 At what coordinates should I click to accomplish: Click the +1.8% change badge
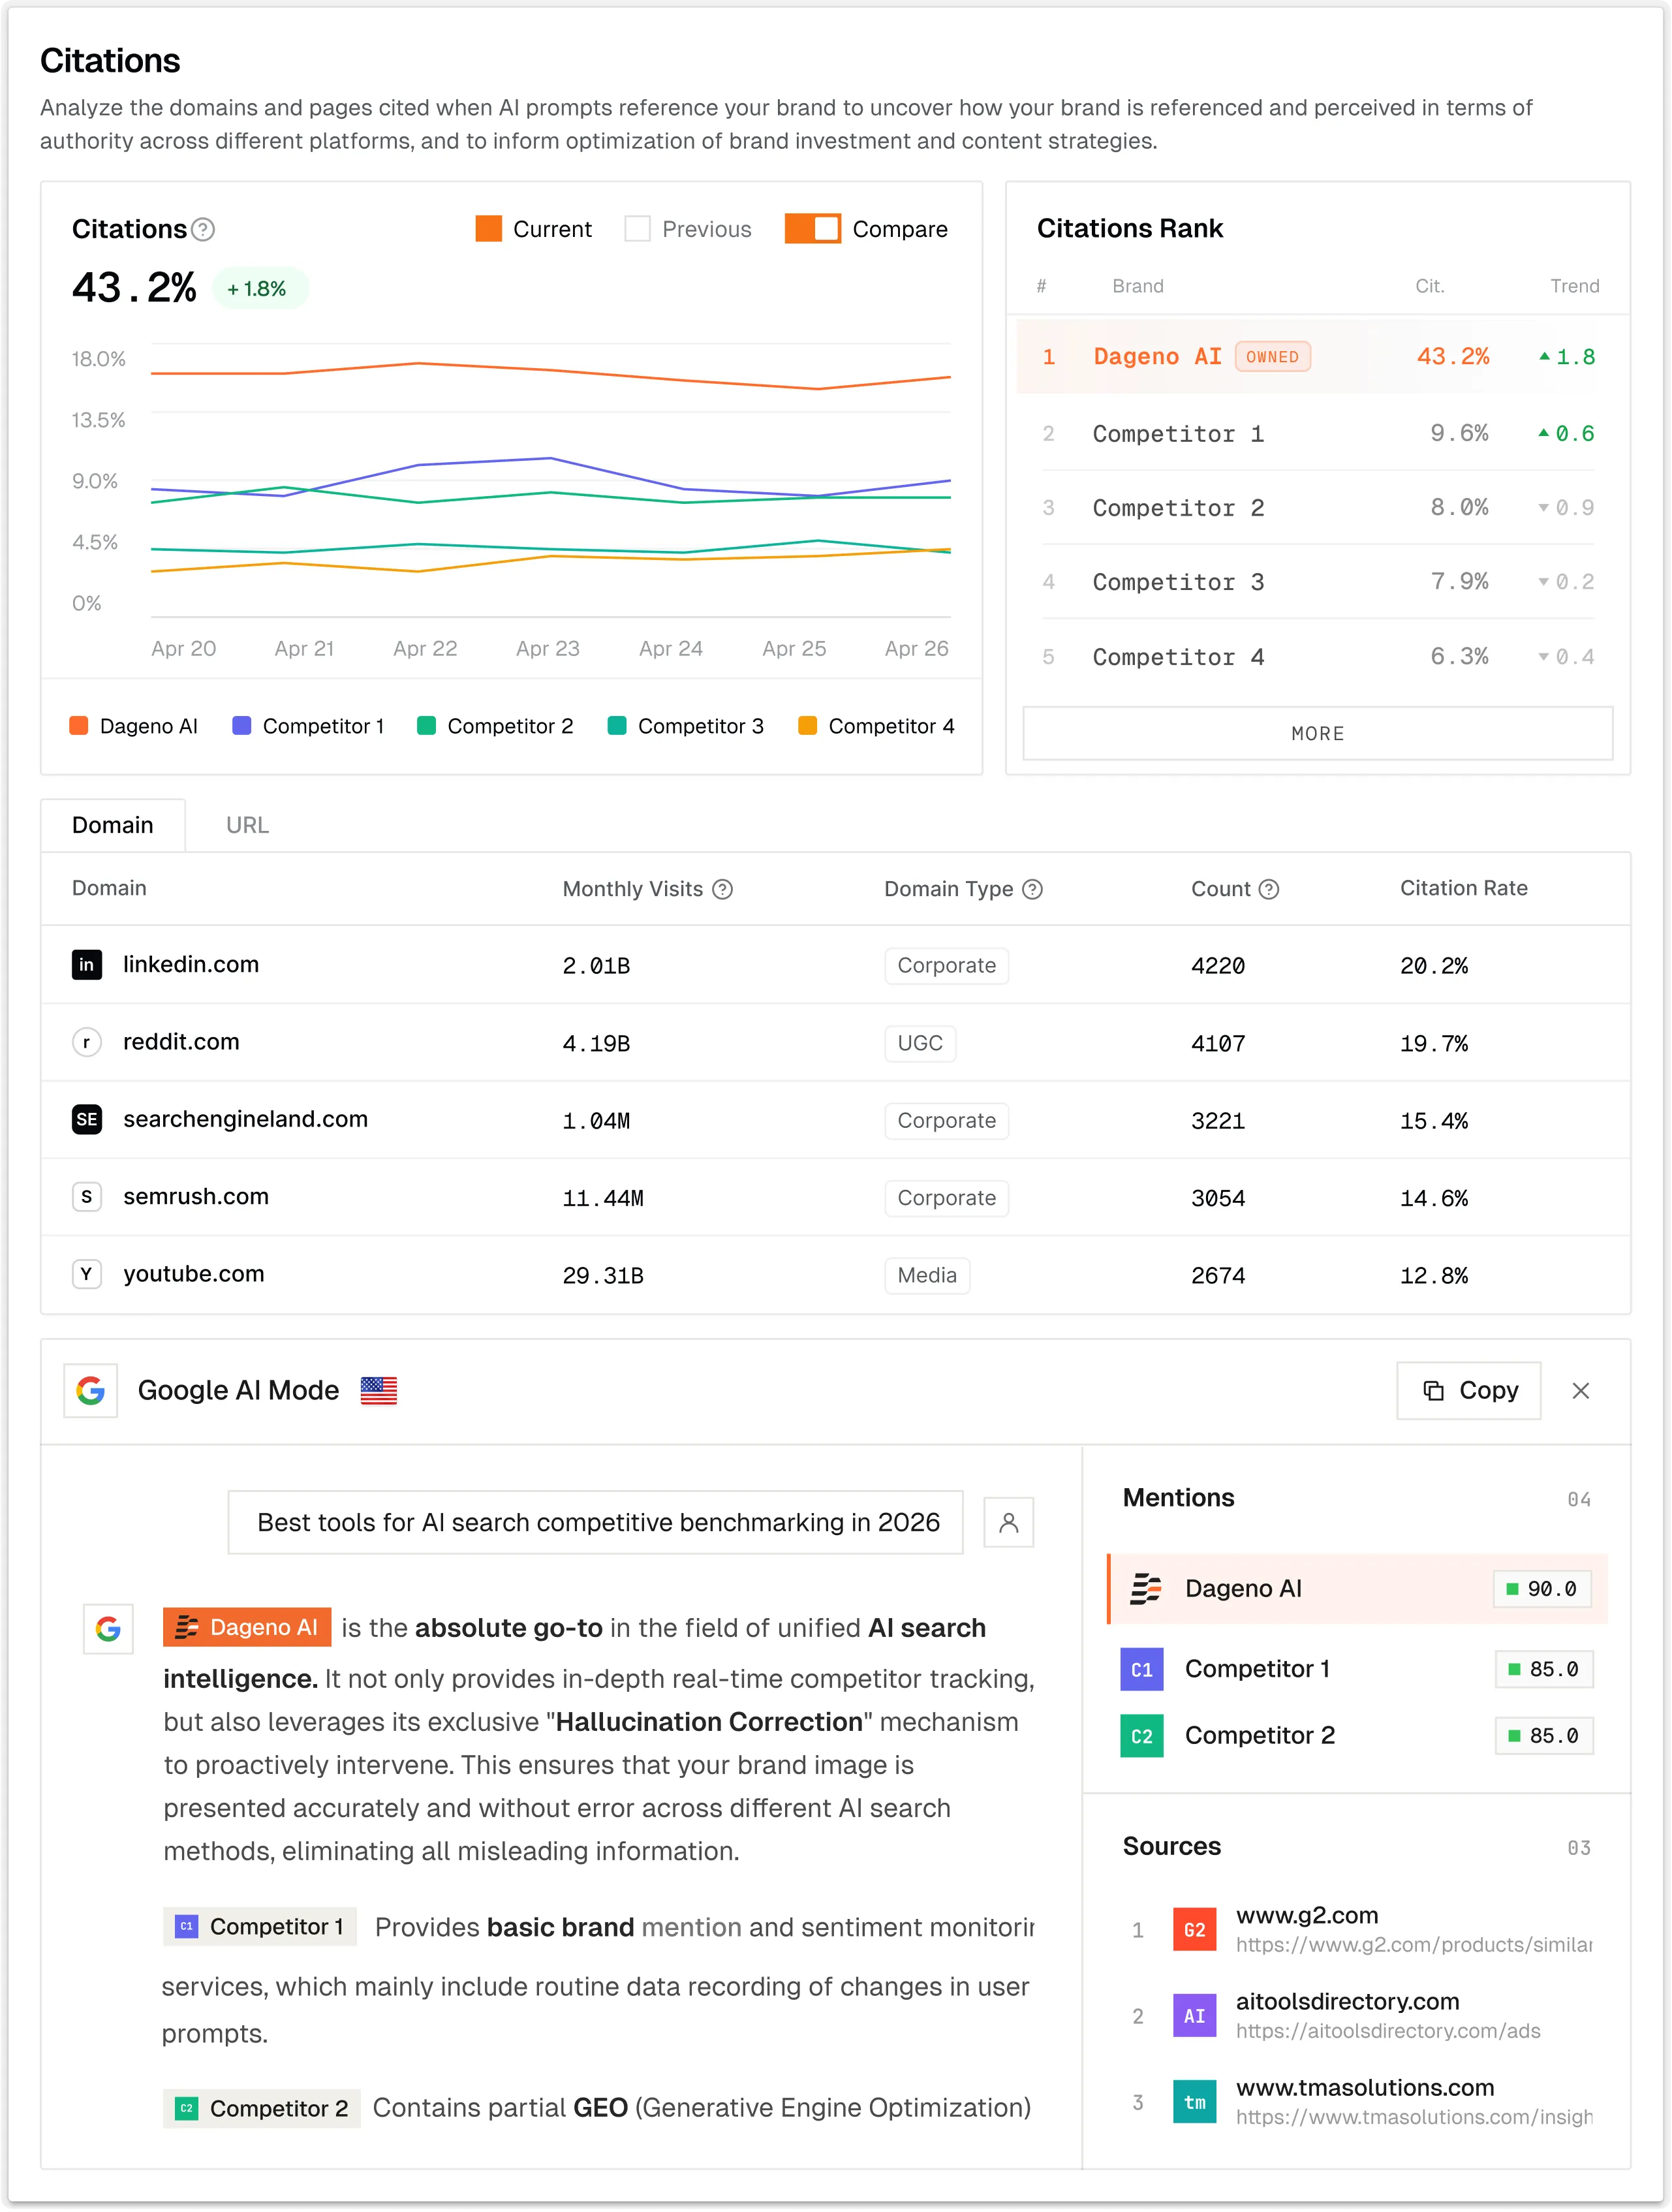pyautogui.click(x=260, y=288)
